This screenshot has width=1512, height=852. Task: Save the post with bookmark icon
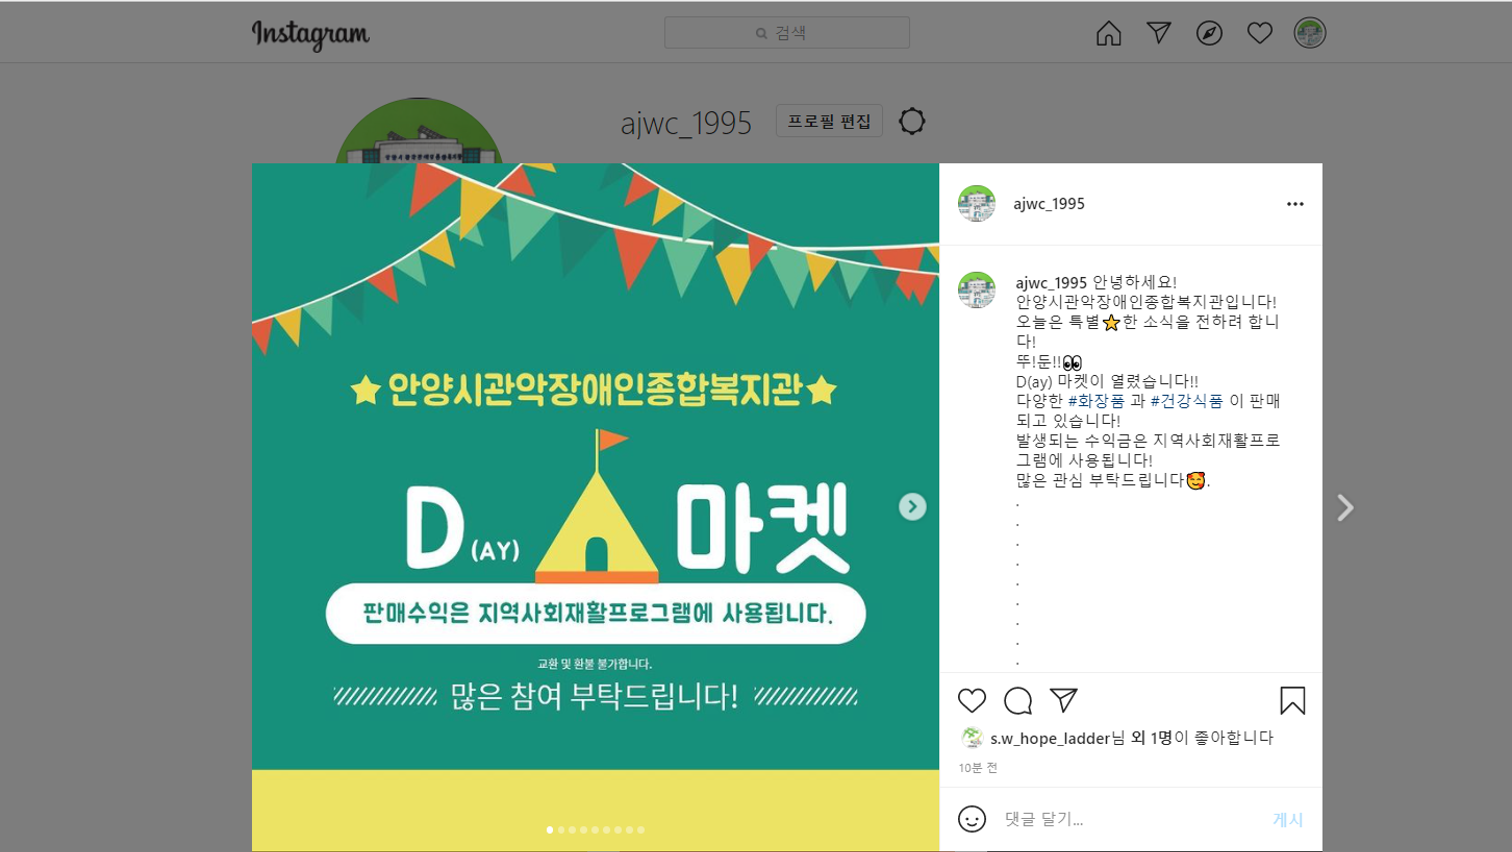(1292, 701)
